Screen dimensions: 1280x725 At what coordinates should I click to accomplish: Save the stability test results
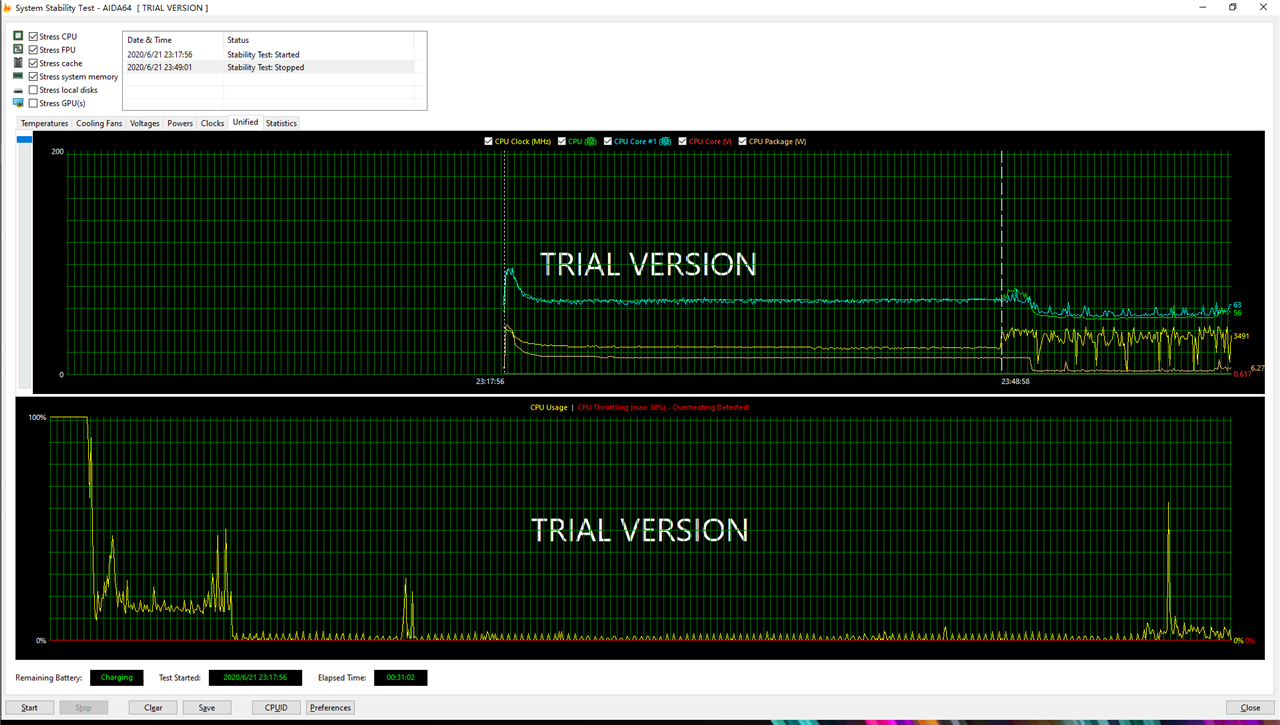pyautogui.click(x=207, y=707)
